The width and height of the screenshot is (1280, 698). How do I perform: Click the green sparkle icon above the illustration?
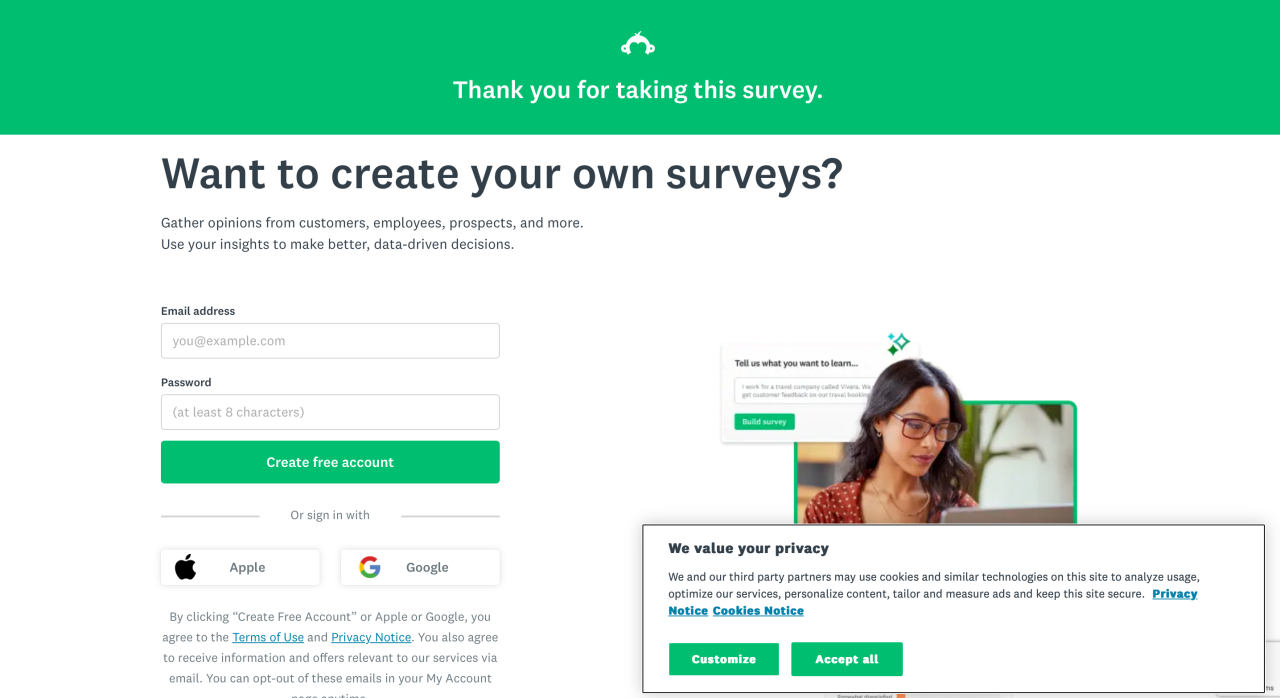898,344
